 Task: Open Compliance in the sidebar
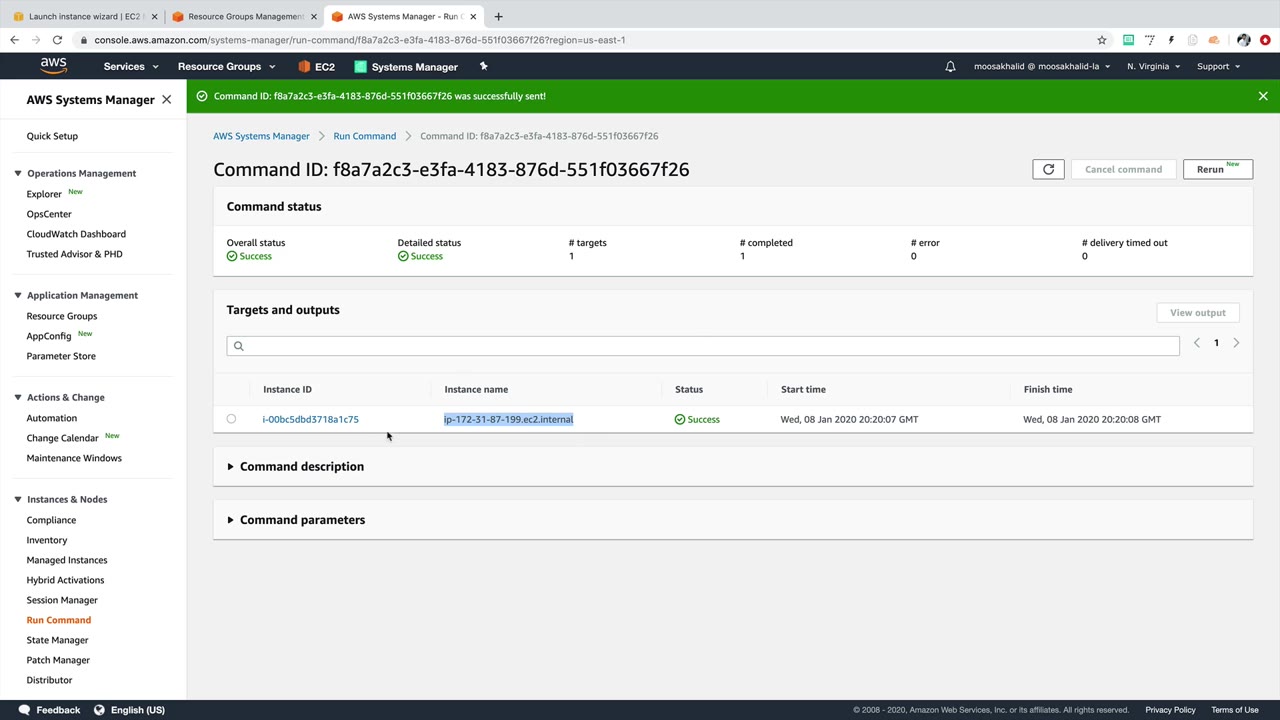tap(51, 520)
